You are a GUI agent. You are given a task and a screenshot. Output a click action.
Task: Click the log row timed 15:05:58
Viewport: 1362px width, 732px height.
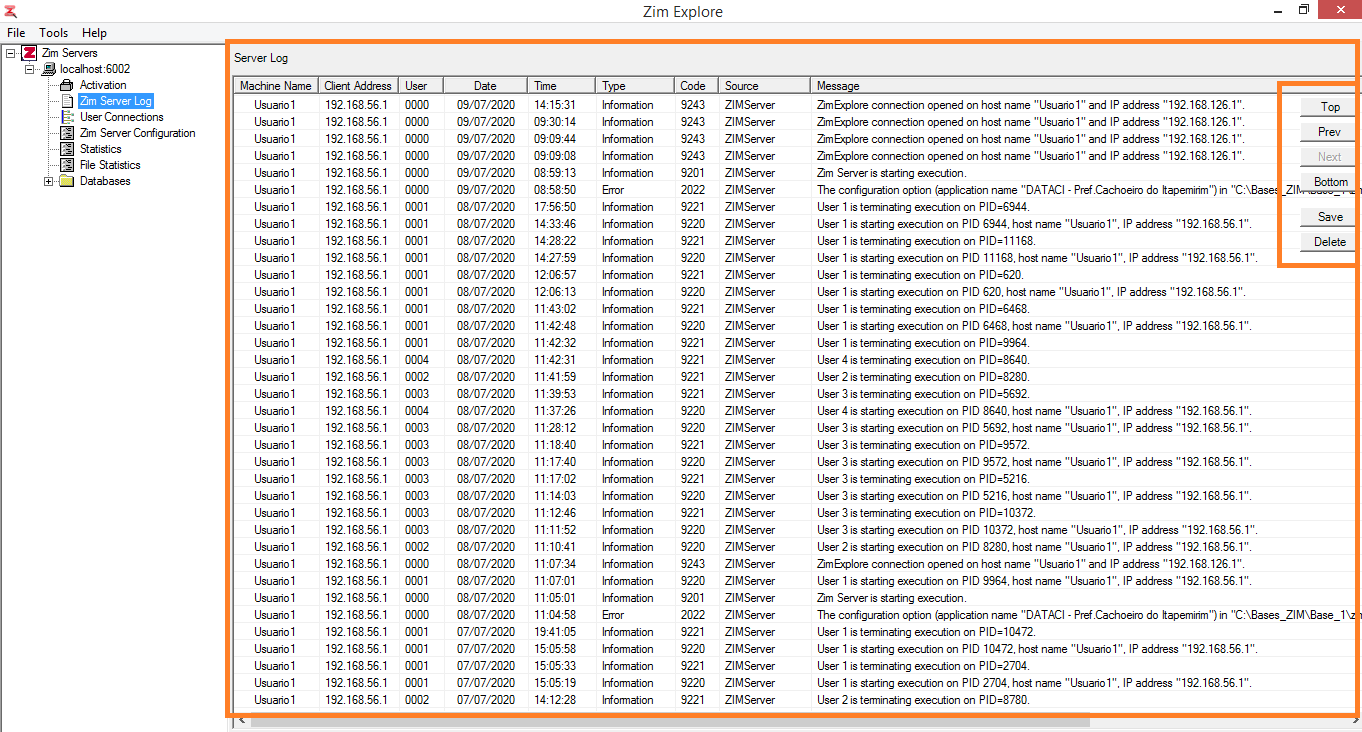(x=795, y=649)
